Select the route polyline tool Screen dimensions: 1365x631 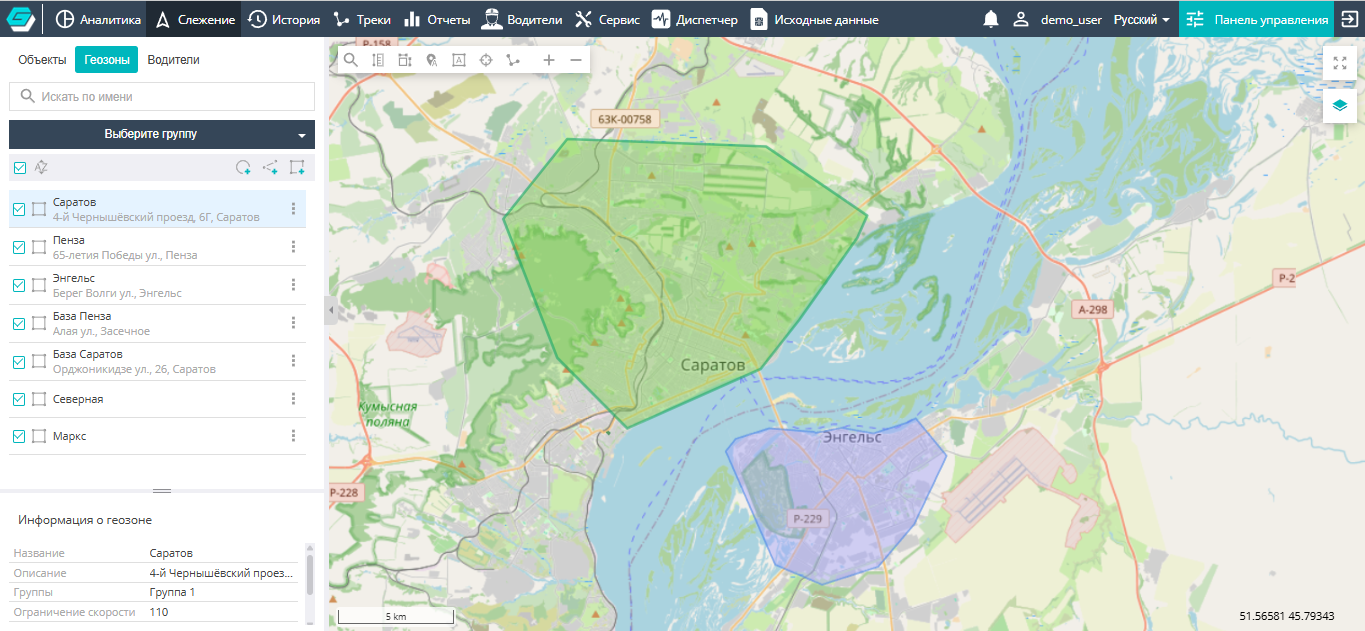click(513, 60)
